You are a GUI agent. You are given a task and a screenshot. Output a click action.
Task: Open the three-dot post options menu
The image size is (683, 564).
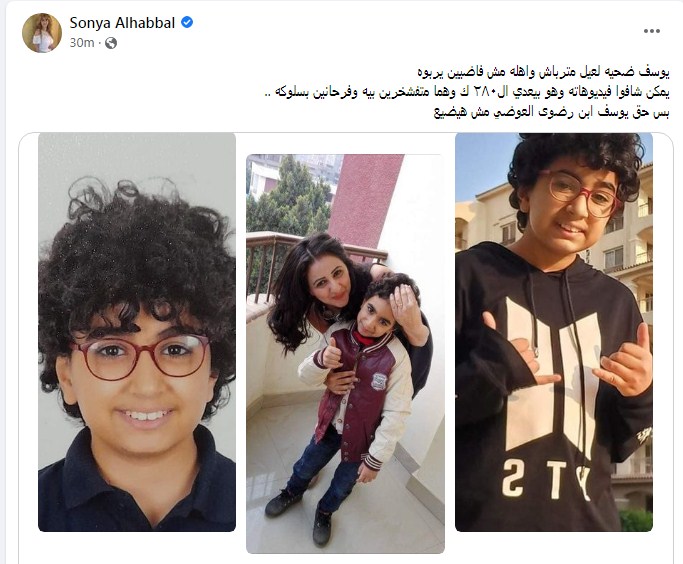pos(651,31)
